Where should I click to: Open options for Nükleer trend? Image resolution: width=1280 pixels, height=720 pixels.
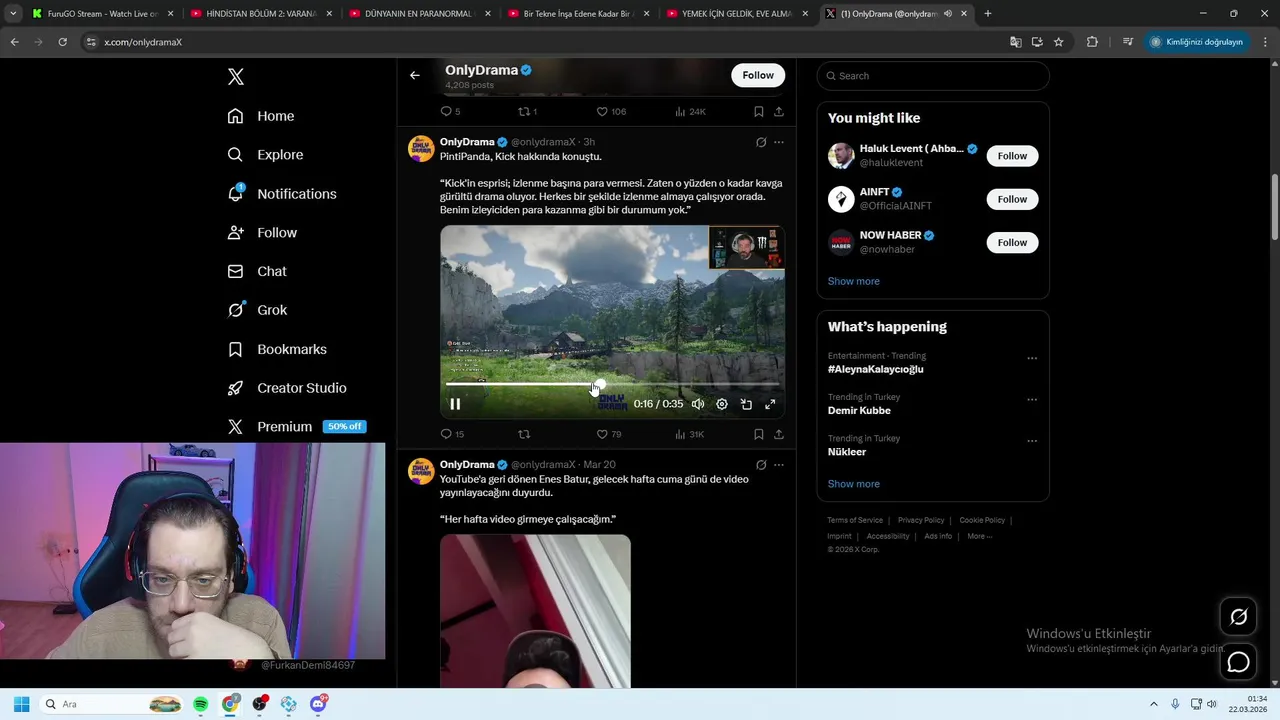(x=1032, y=441)
